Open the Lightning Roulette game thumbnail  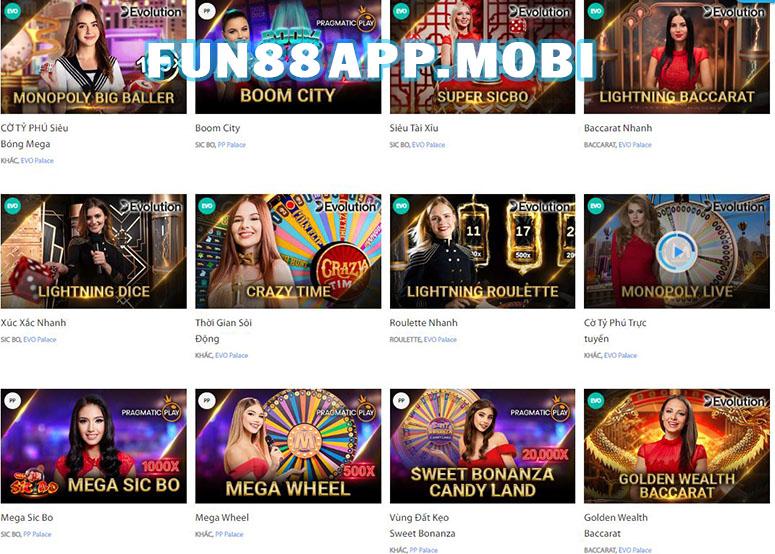click(482, 251)
